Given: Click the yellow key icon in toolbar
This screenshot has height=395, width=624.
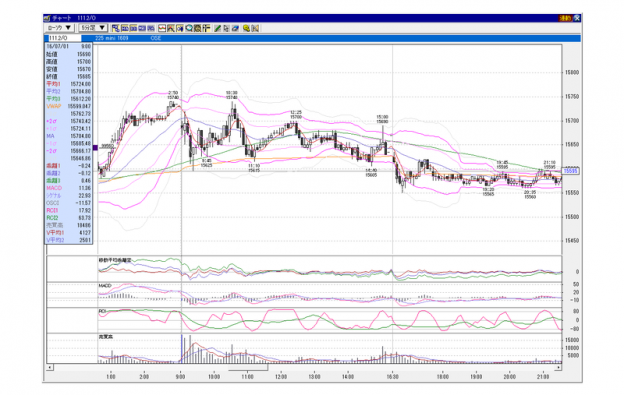Looking at the screenshot, I should 246,28.
